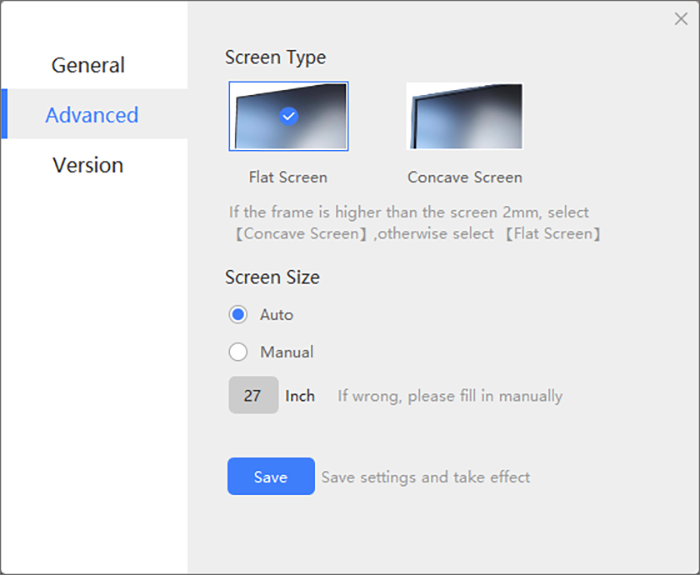Screen dimensions: 700x575
Task: Click the Auto label text
Action: point(277,315)
